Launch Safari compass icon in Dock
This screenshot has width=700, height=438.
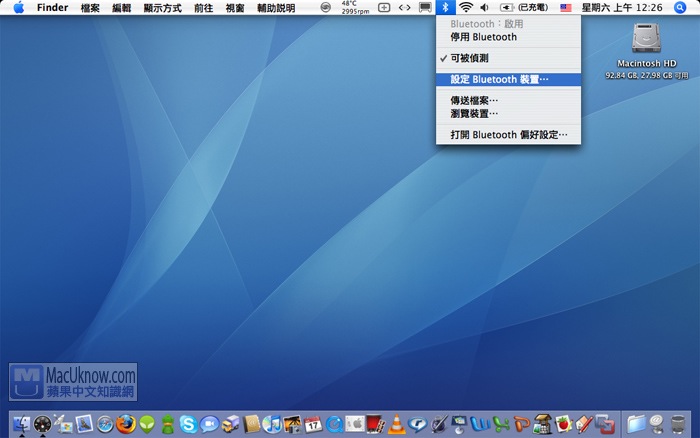point(105,424)
